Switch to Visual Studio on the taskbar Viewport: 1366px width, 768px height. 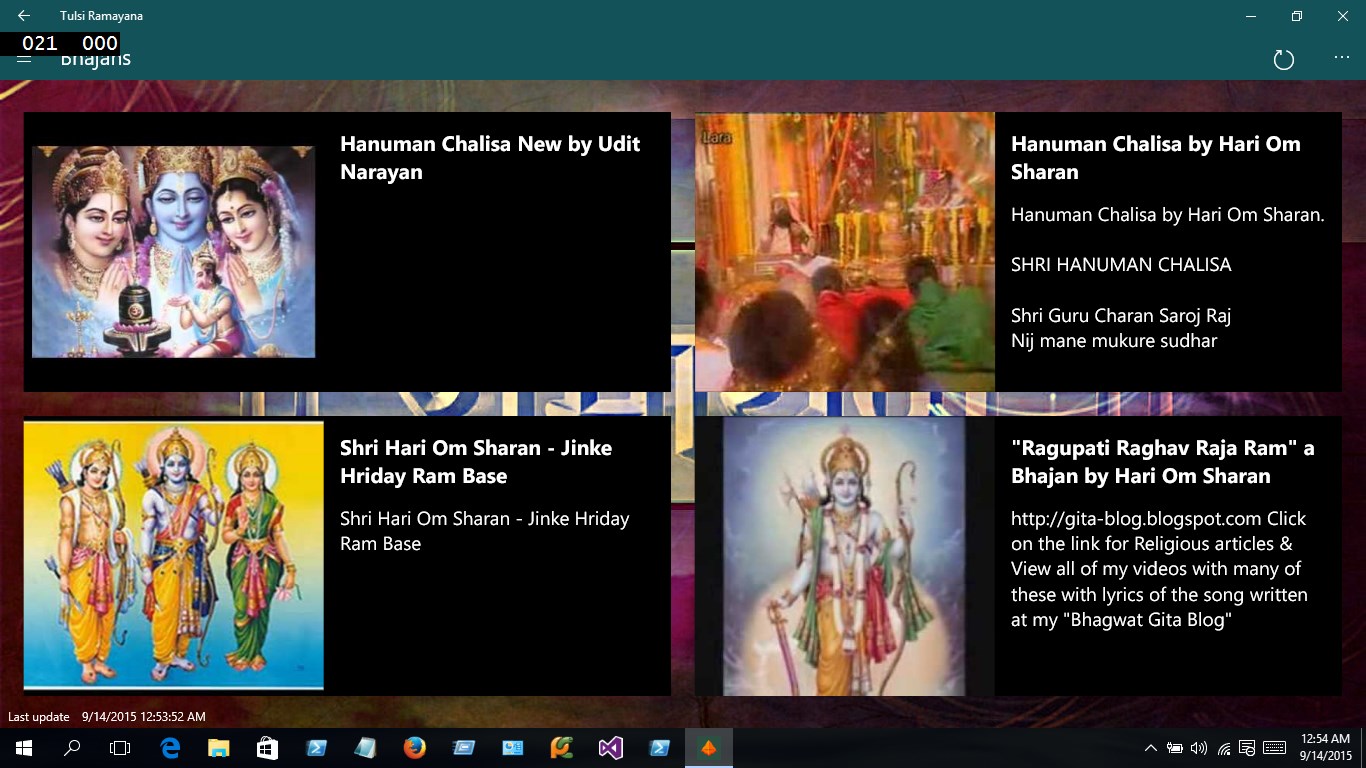(x=611, y=748)
